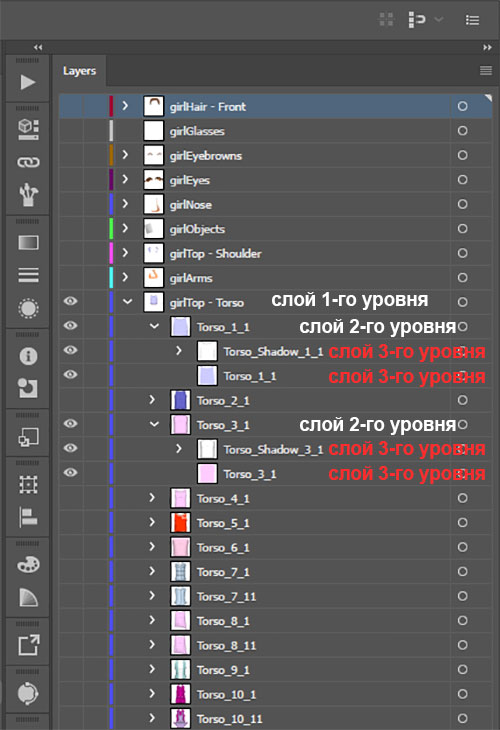Expand the girlHair - Front layer
This screenshot has width=500, height=730.
point(125,106)
